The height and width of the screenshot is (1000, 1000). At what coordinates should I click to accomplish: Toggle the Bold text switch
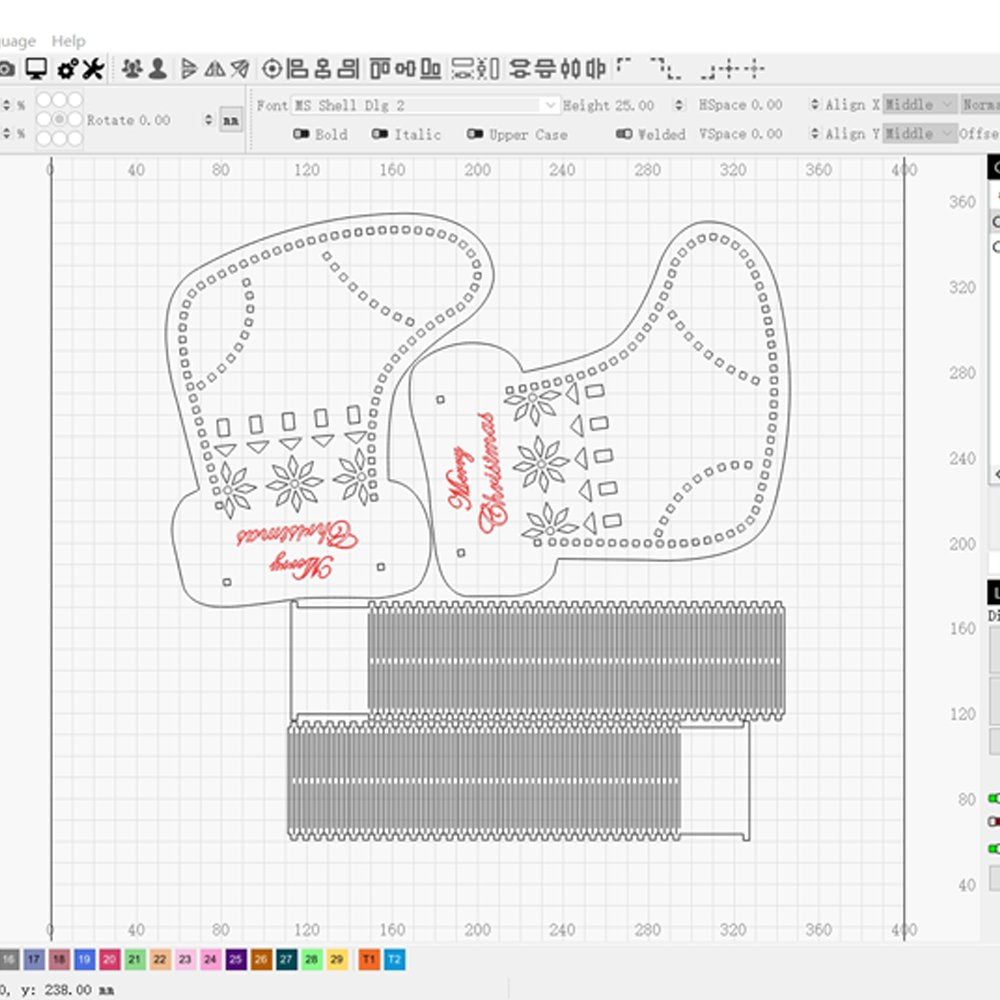[300, 134]
